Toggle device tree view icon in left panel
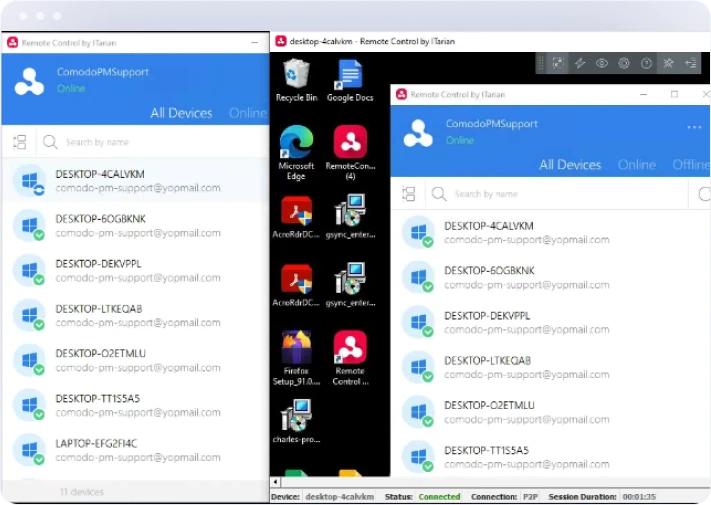 tap(19, 142)
